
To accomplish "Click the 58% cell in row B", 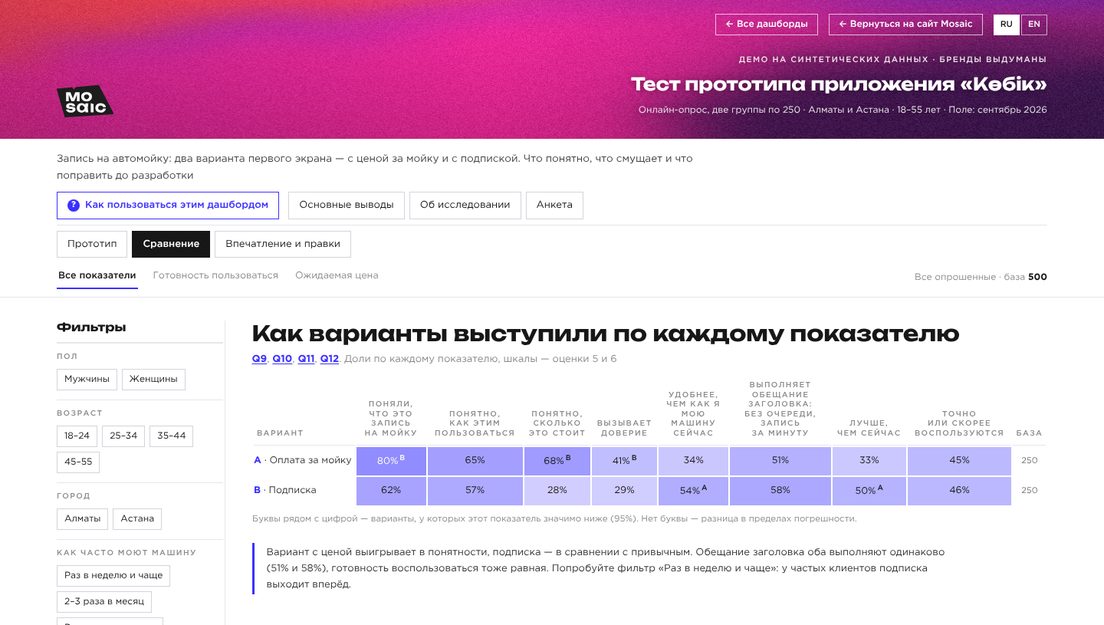I will pos(780,491).
